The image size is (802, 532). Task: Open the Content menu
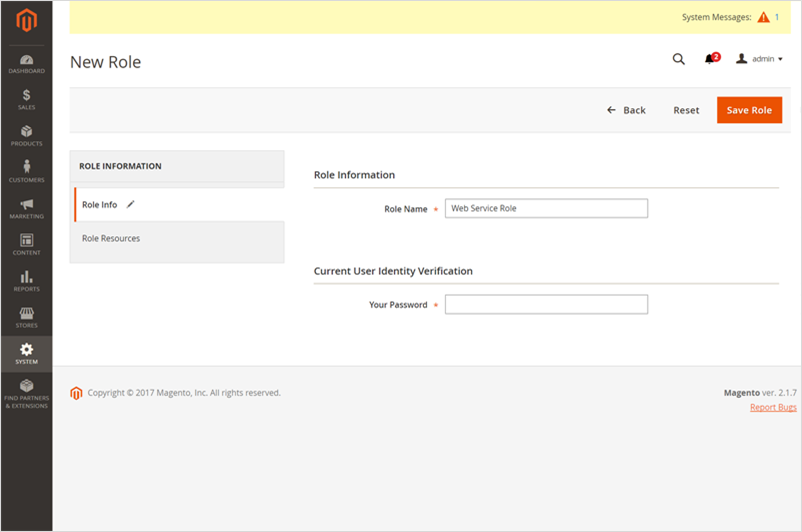(26, 245)
